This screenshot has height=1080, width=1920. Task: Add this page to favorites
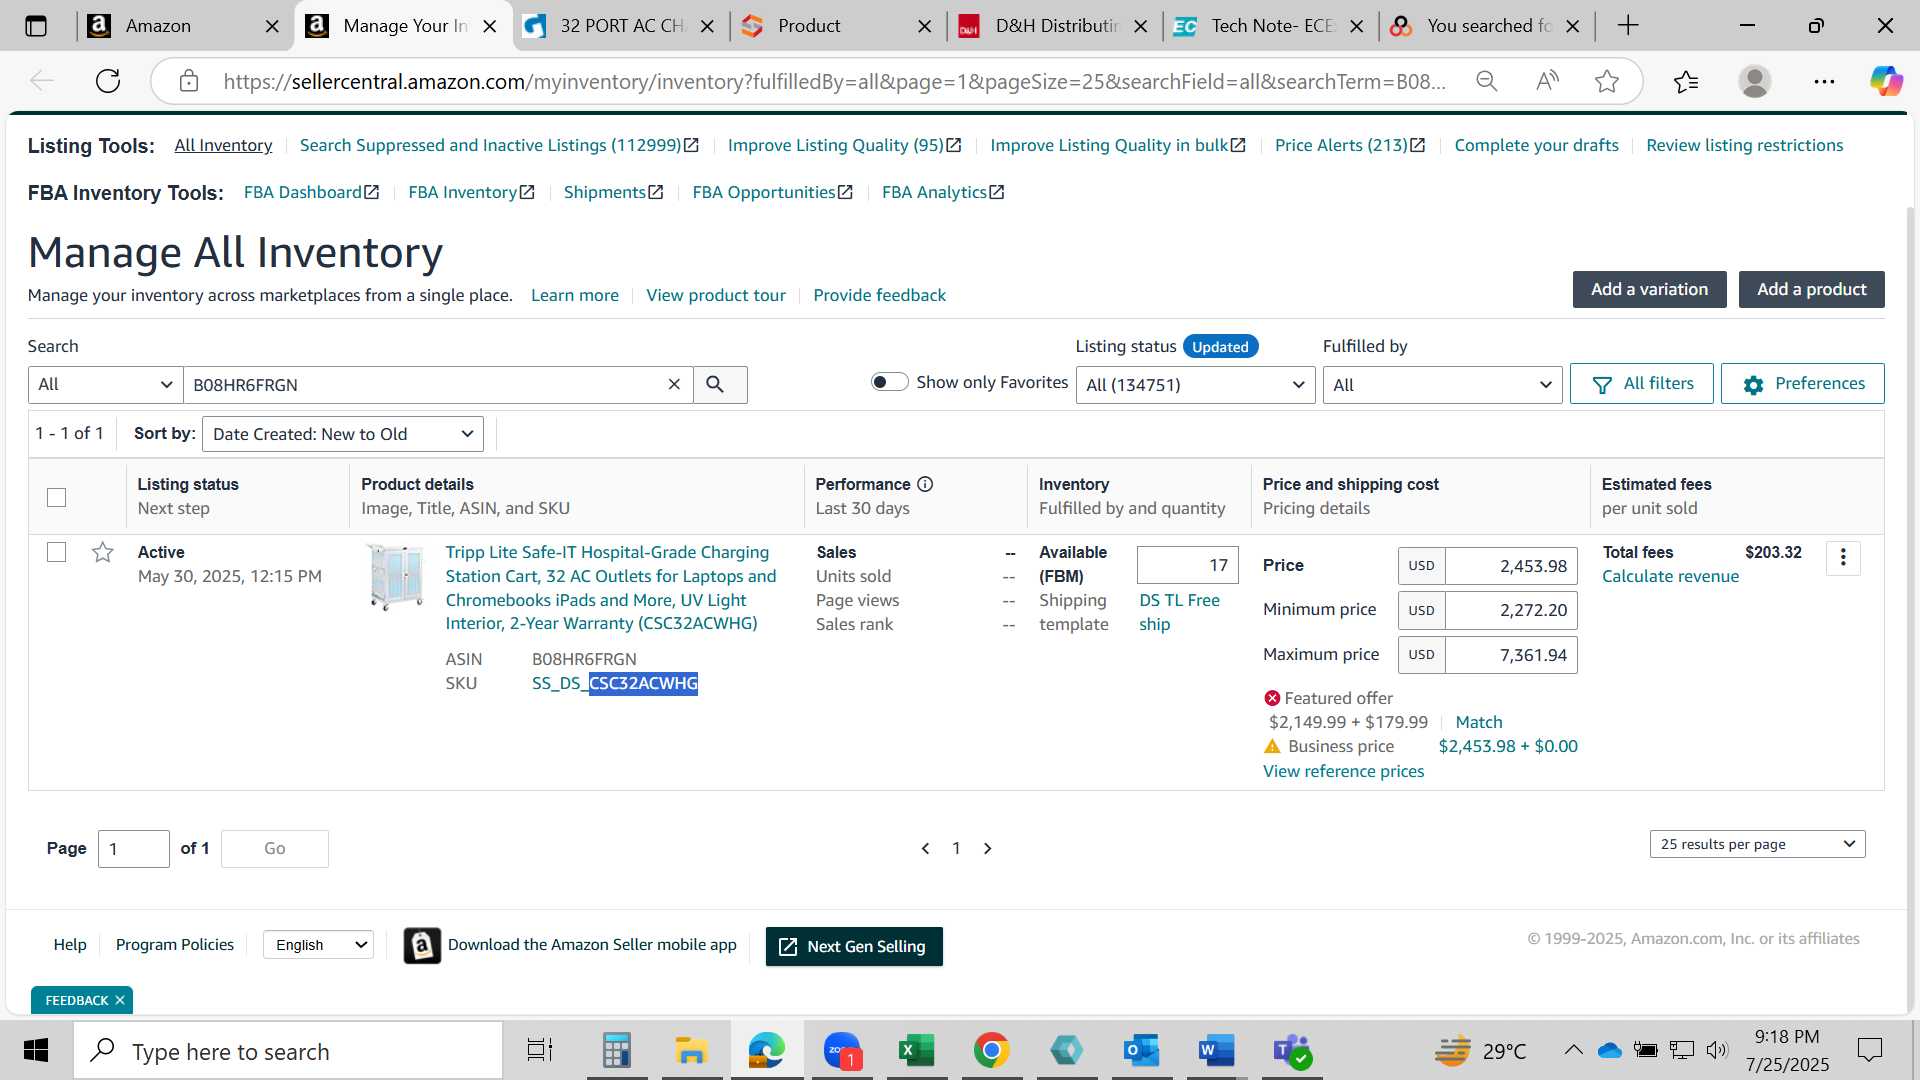click(x=1607, y=81)
